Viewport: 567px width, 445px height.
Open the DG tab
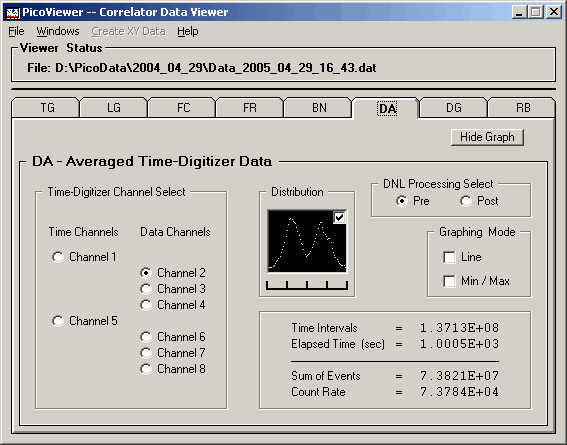(x=453, y=108)
